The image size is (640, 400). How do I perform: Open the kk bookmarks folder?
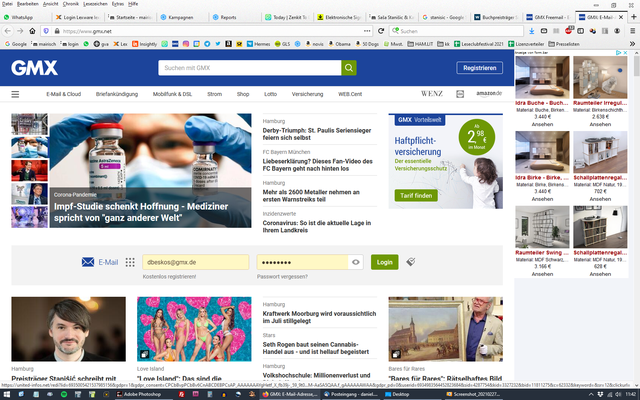click(x=444, y=44)
